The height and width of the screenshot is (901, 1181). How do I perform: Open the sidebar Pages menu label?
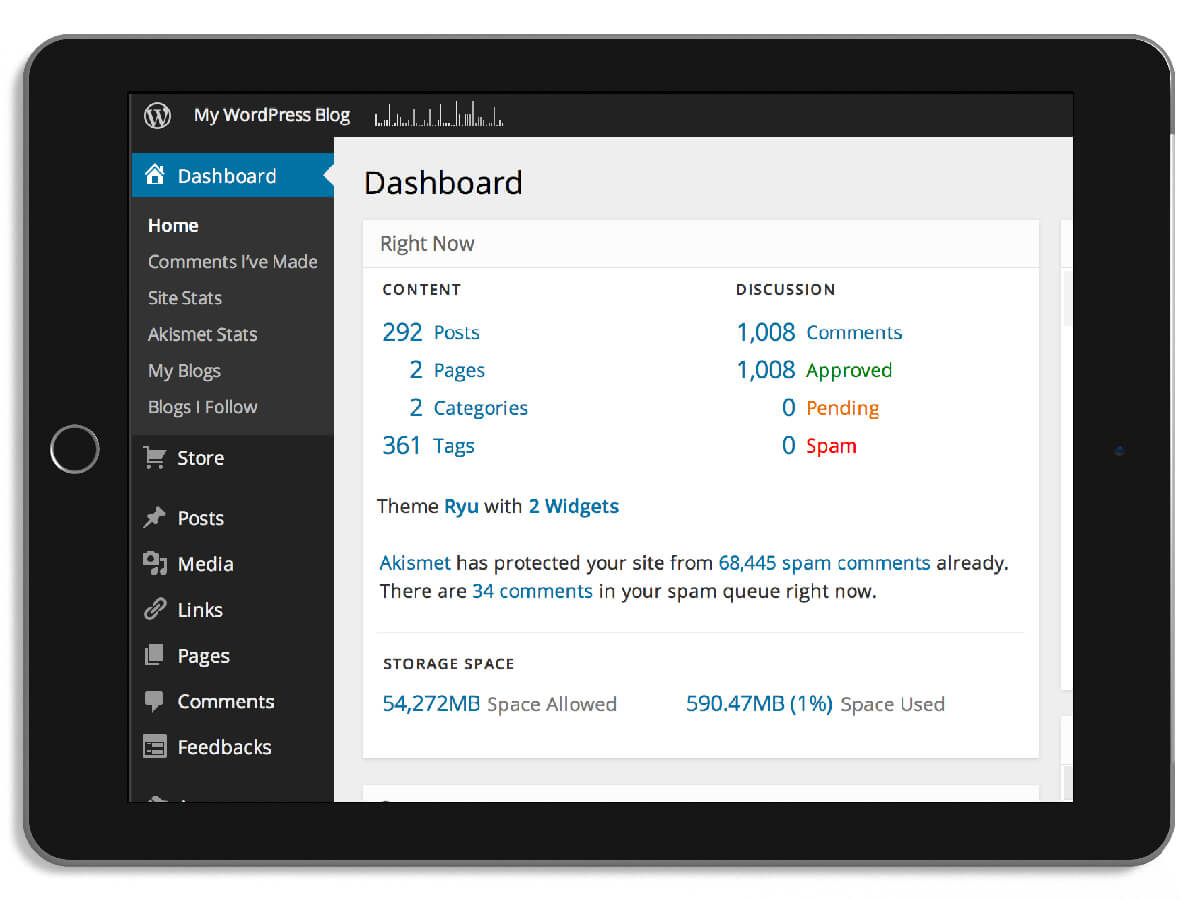coord(203,656)
